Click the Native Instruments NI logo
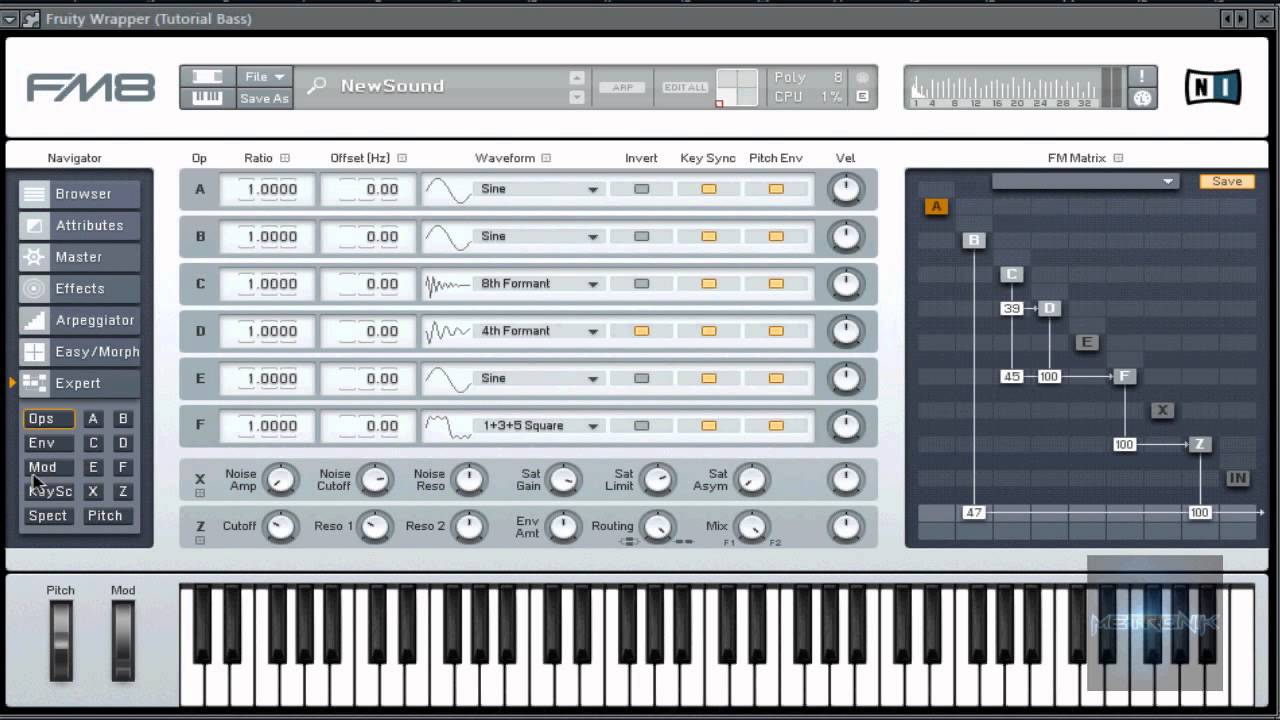The image size is (1280, 720). (x=1213, y=87)
